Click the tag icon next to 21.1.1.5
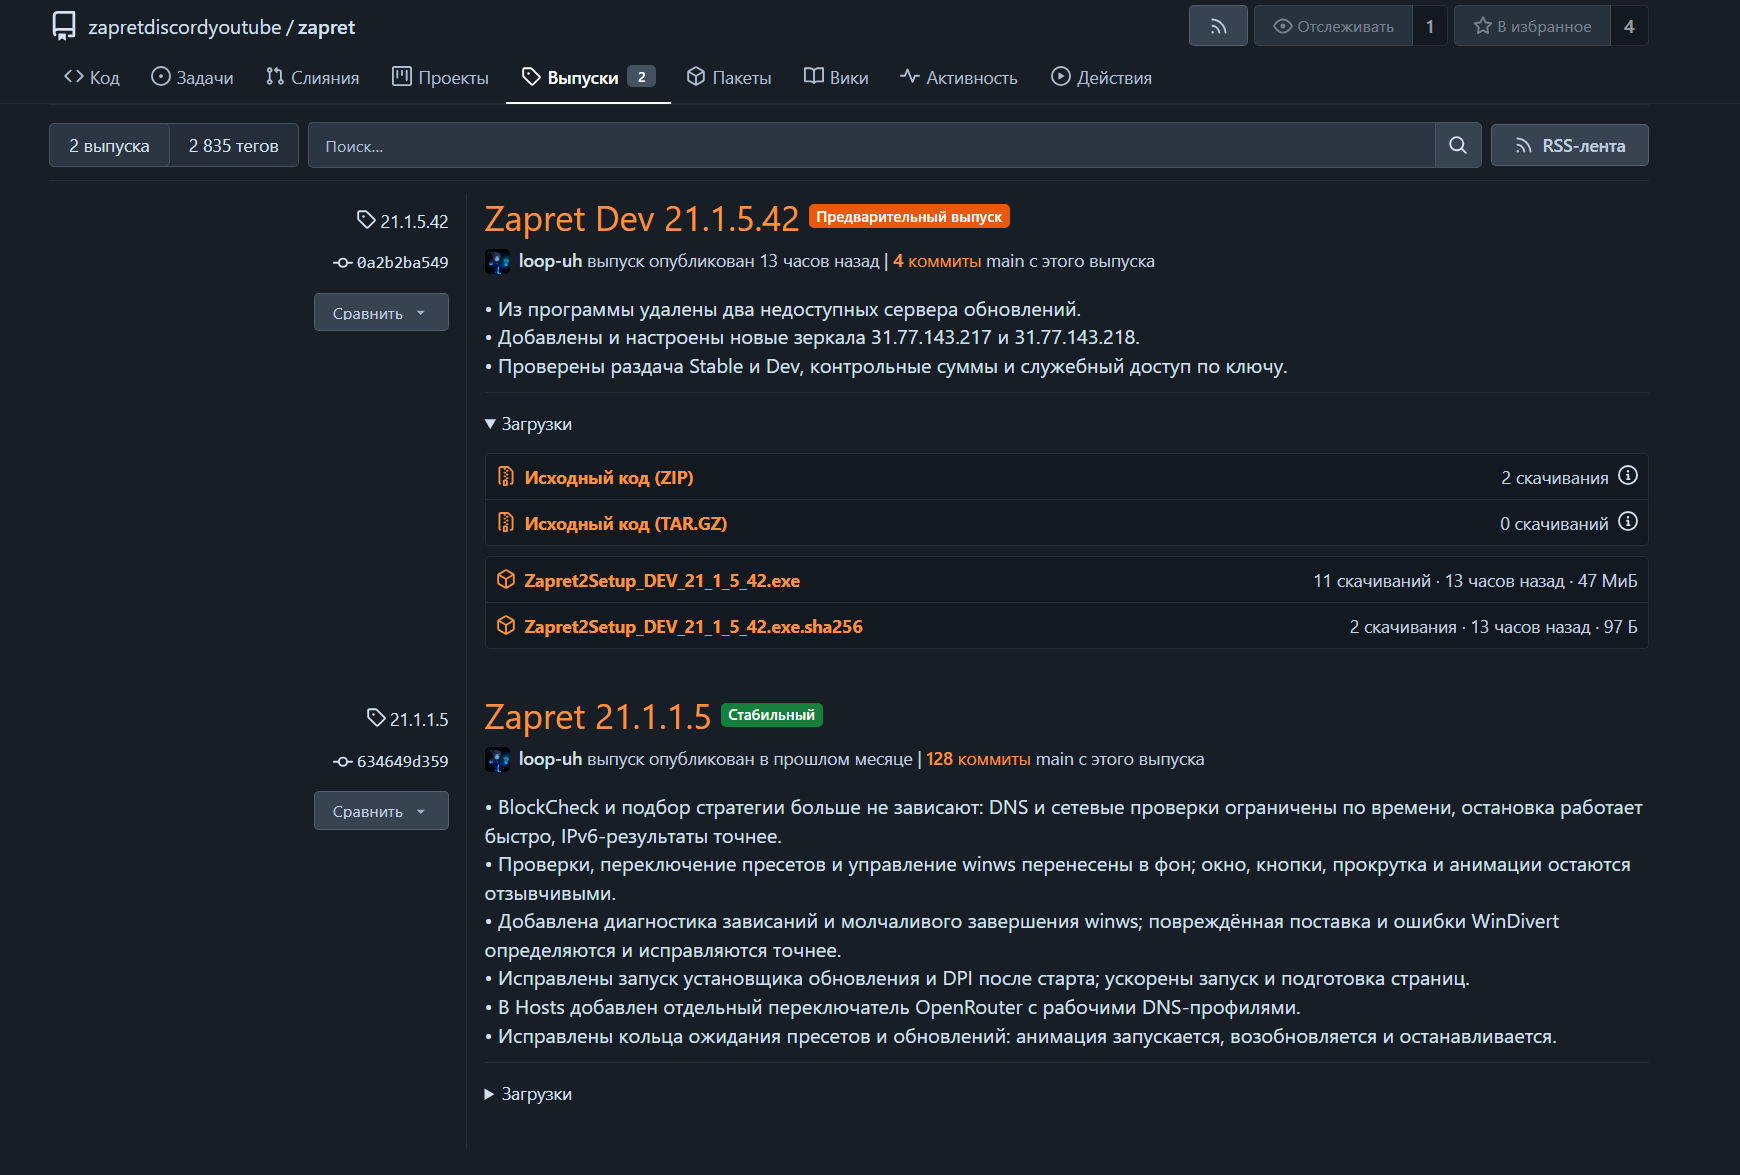Image resolution: width=1740 pixels, height=1175 pixels. pyautogui.click(x=376, y=718)
